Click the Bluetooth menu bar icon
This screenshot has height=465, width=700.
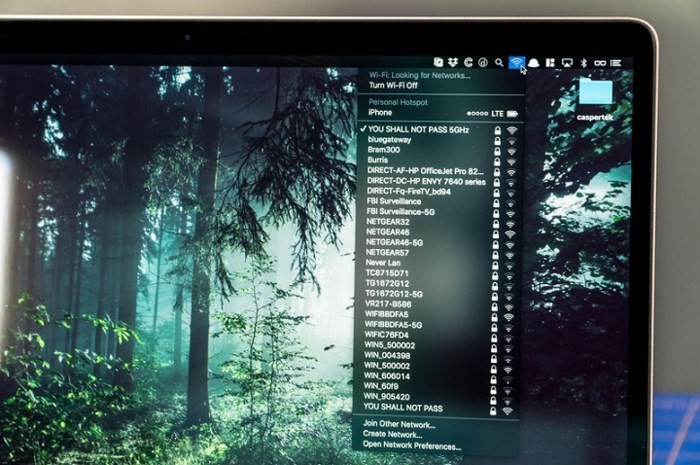(584, 62)
